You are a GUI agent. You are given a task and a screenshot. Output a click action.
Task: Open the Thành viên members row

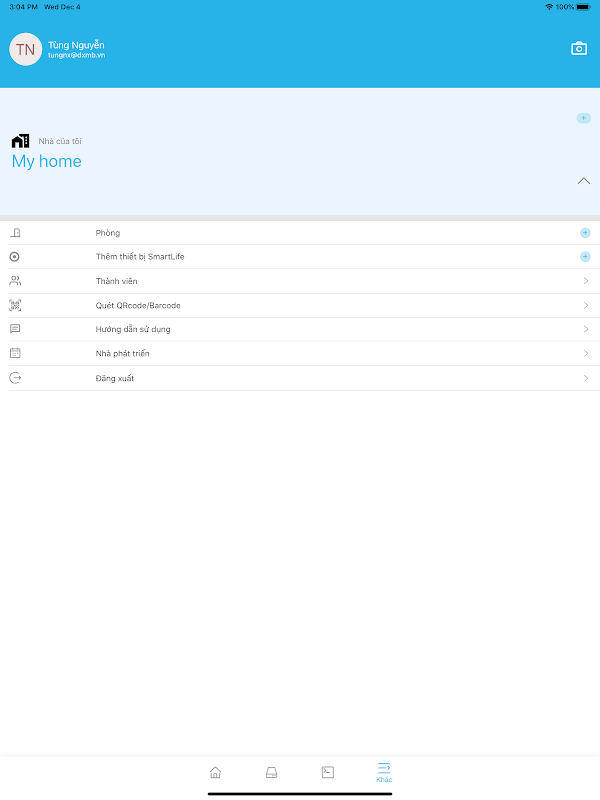(300, 281)
